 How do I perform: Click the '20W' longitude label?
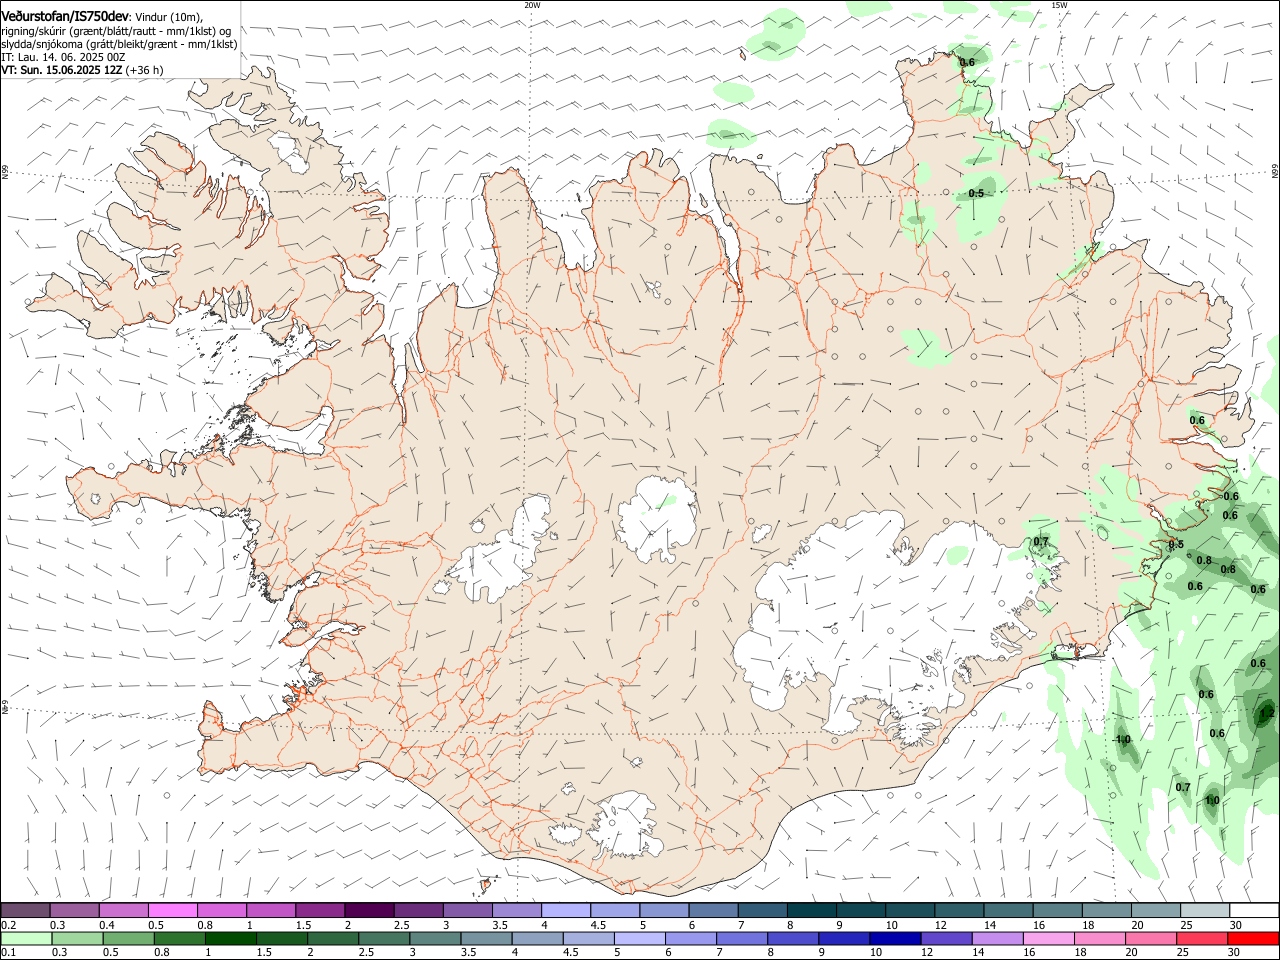coord(532,5)
